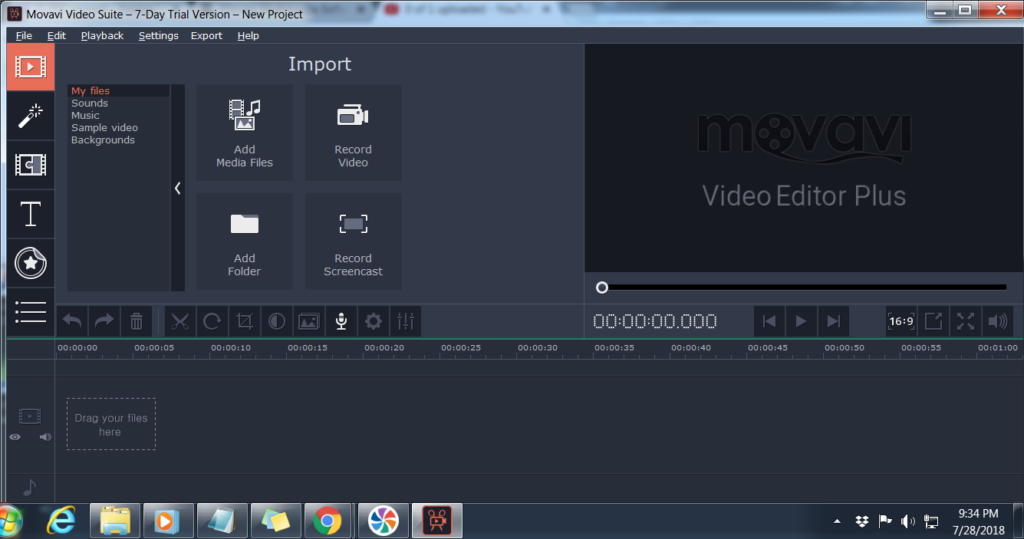The height and width of the screenshot is (539, 1024).
Task: Open the Playback menu
Action: tap(102, 35)
